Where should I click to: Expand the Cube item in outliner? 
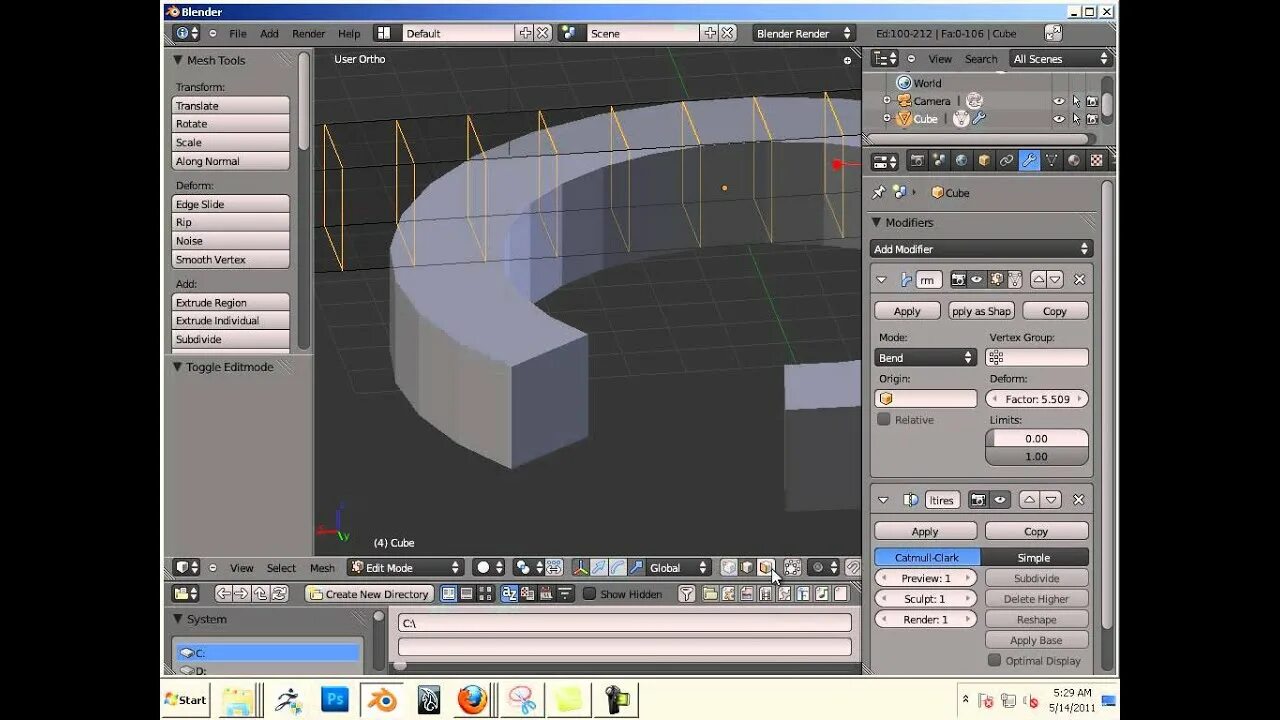pyautogui.click(x=886, y=119)
